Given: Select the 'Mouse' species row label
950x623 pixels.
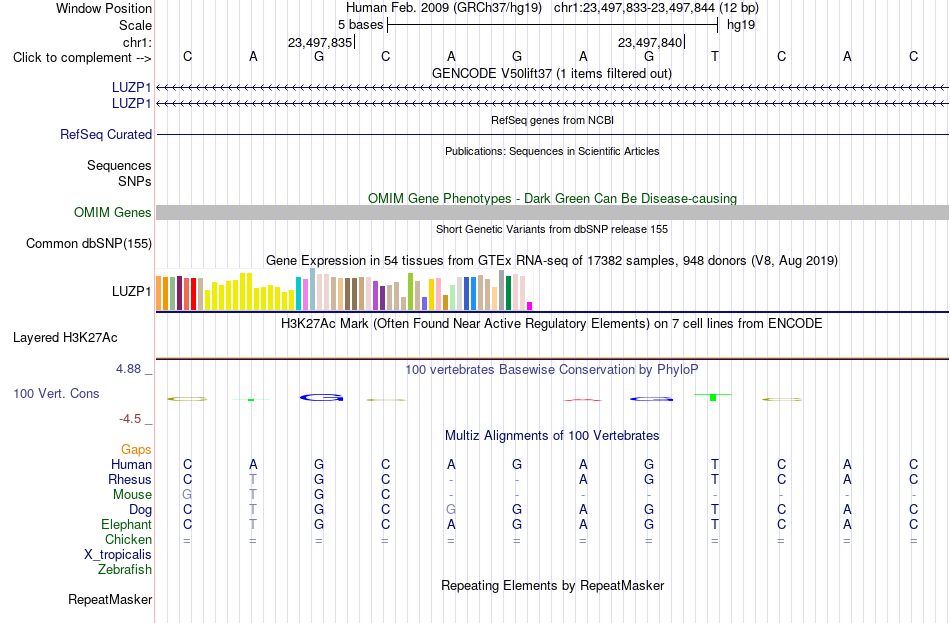Looking at the screenshot, I should (x=133, y=495).
